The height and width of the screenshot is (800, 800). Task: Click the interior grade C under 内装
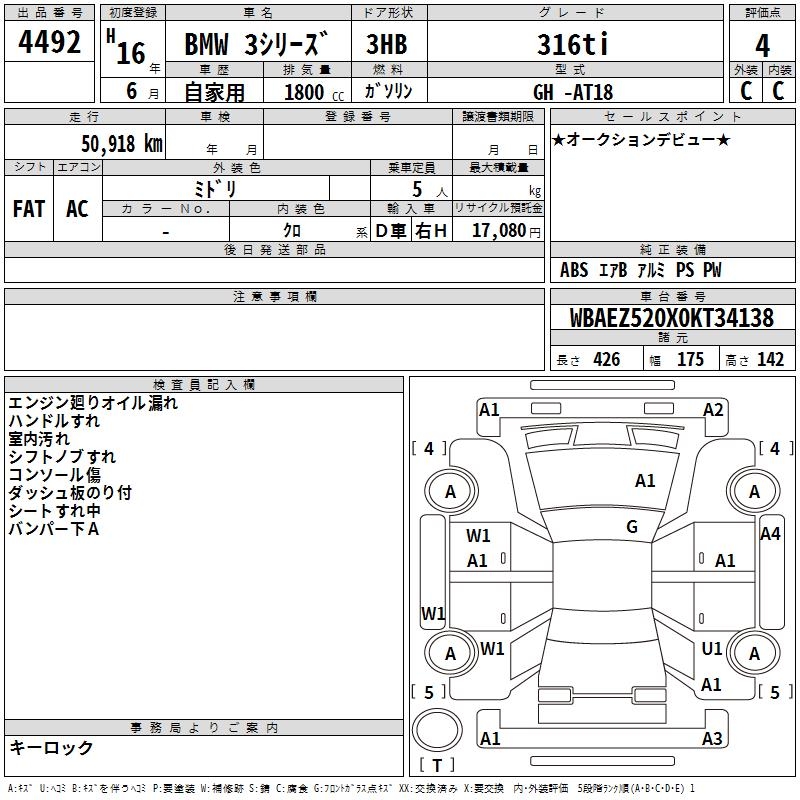coord(779,91)
